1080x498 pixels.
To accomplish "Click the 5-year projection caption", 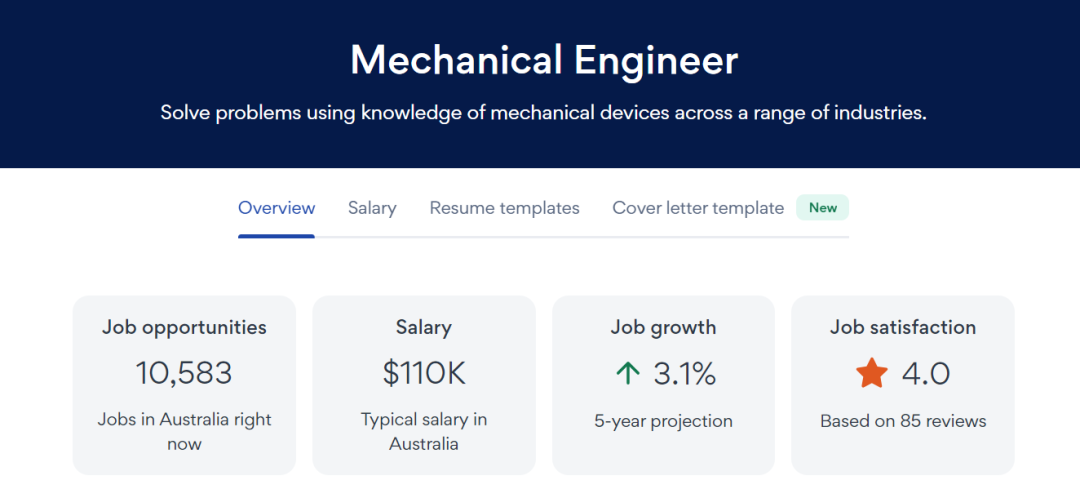I will pyautogui.click(x=663, y=421).
